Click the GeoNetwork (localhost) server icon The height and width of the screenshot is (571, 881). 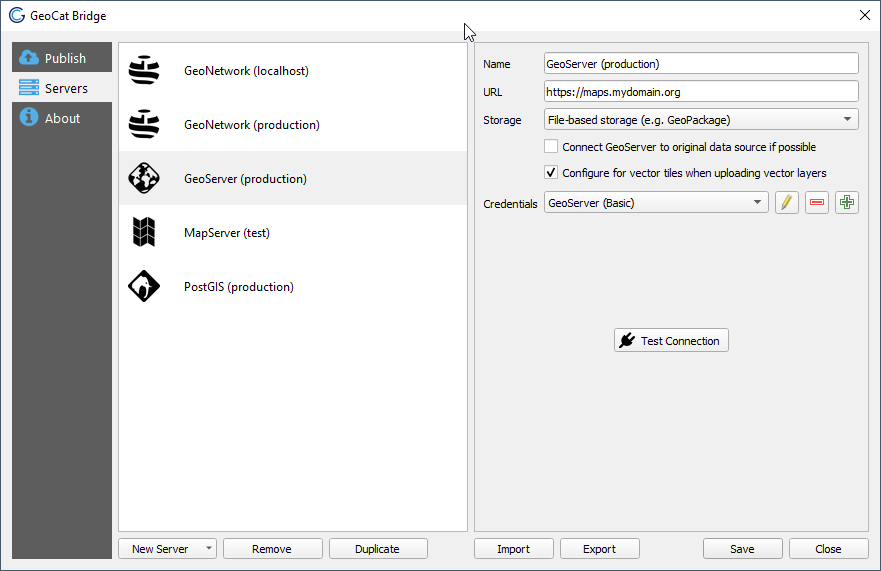pyautogui.click(x=144, y=71)
